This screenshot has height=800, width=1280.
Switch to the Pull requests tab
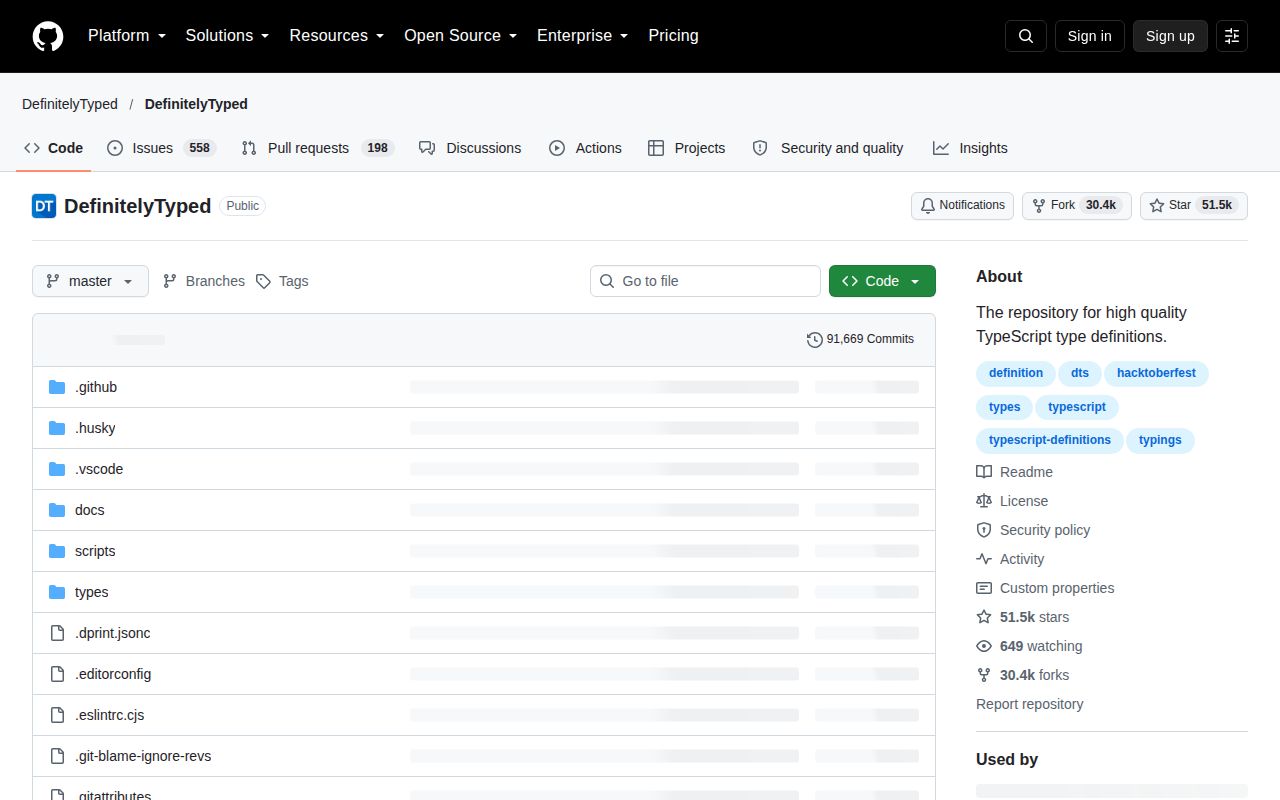click(318, 148)
